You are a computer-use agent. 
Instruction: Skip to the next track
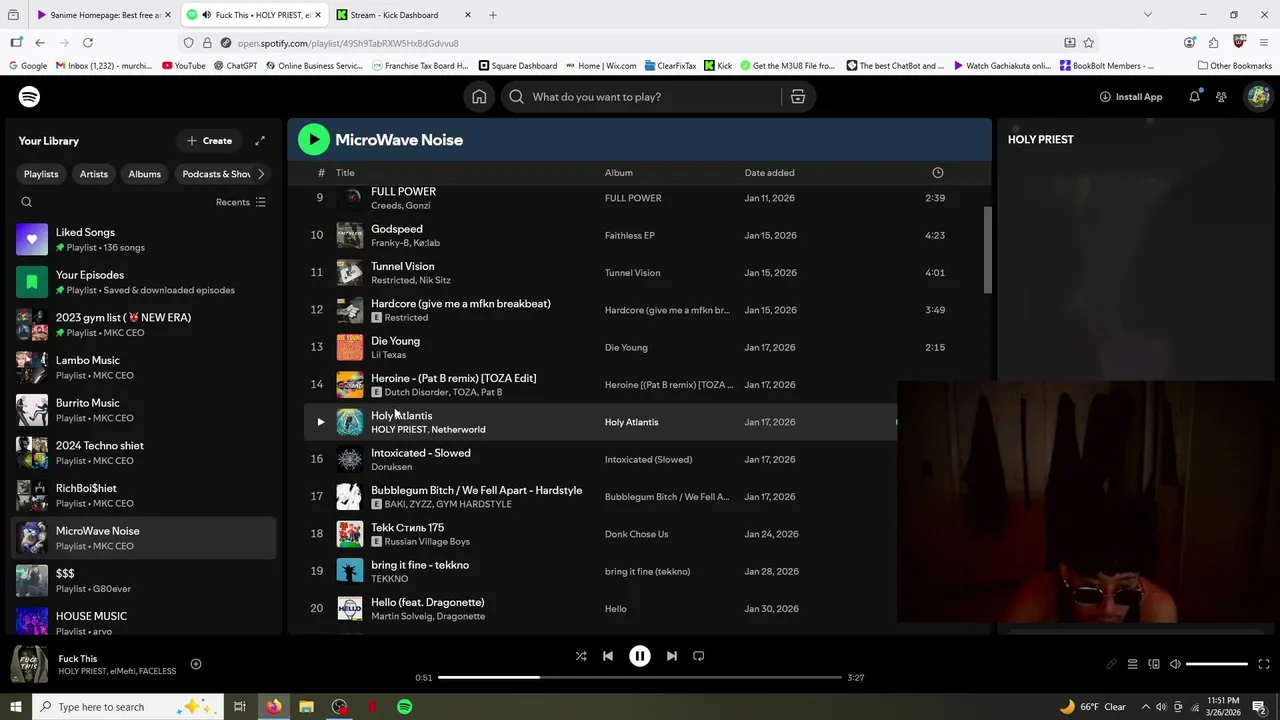(672, 656)
